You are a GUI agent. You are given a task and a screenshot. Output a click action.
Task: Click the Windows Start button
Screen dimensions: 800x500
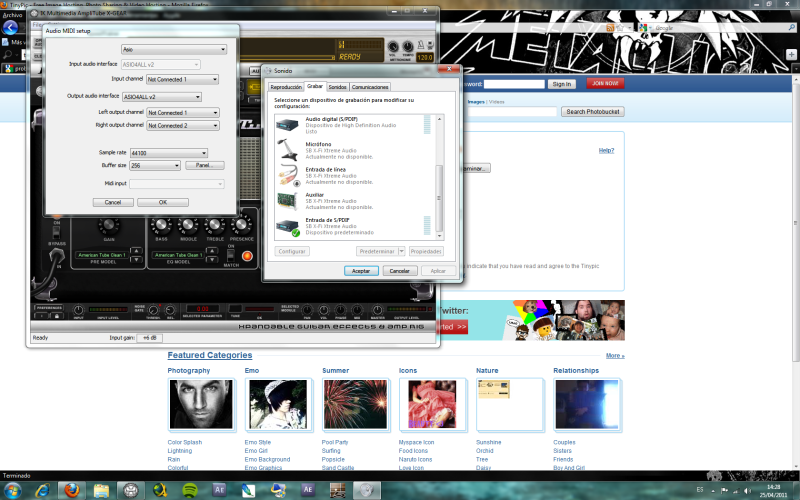point(12,491)
